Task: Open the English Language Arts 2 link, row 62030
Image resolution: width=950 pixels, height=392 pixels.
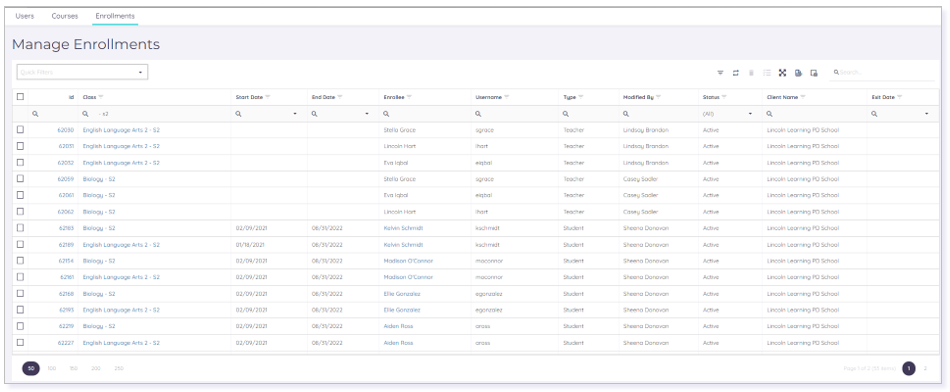Action: [121, 130]
